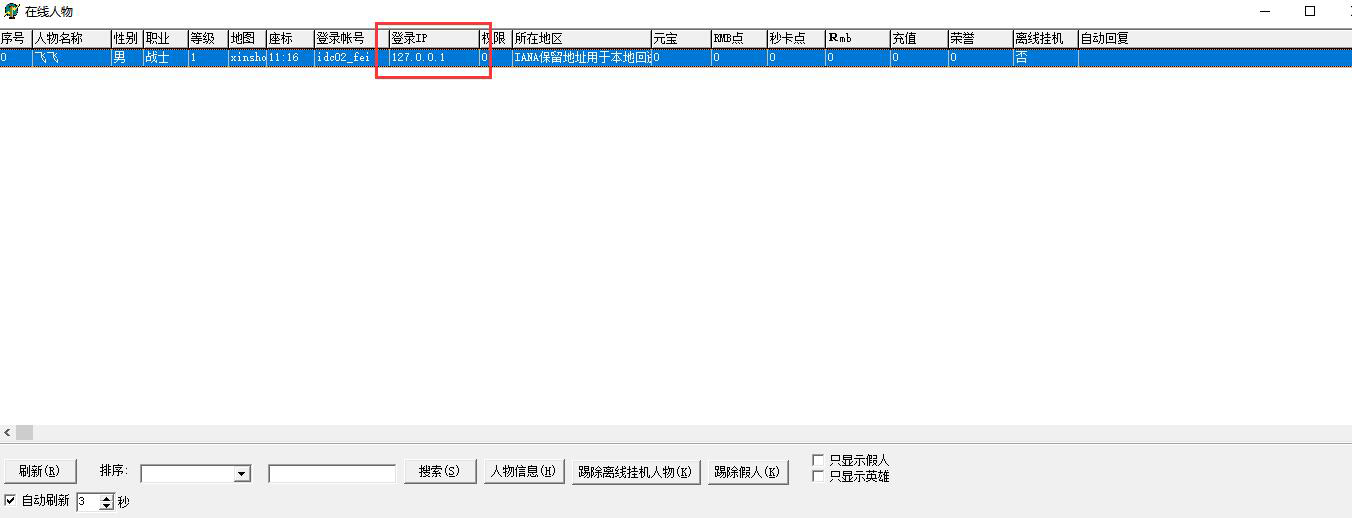Click the 登录IP column header
The height and width of the screenshot is (518, 1352).
[x=433, y=38]
